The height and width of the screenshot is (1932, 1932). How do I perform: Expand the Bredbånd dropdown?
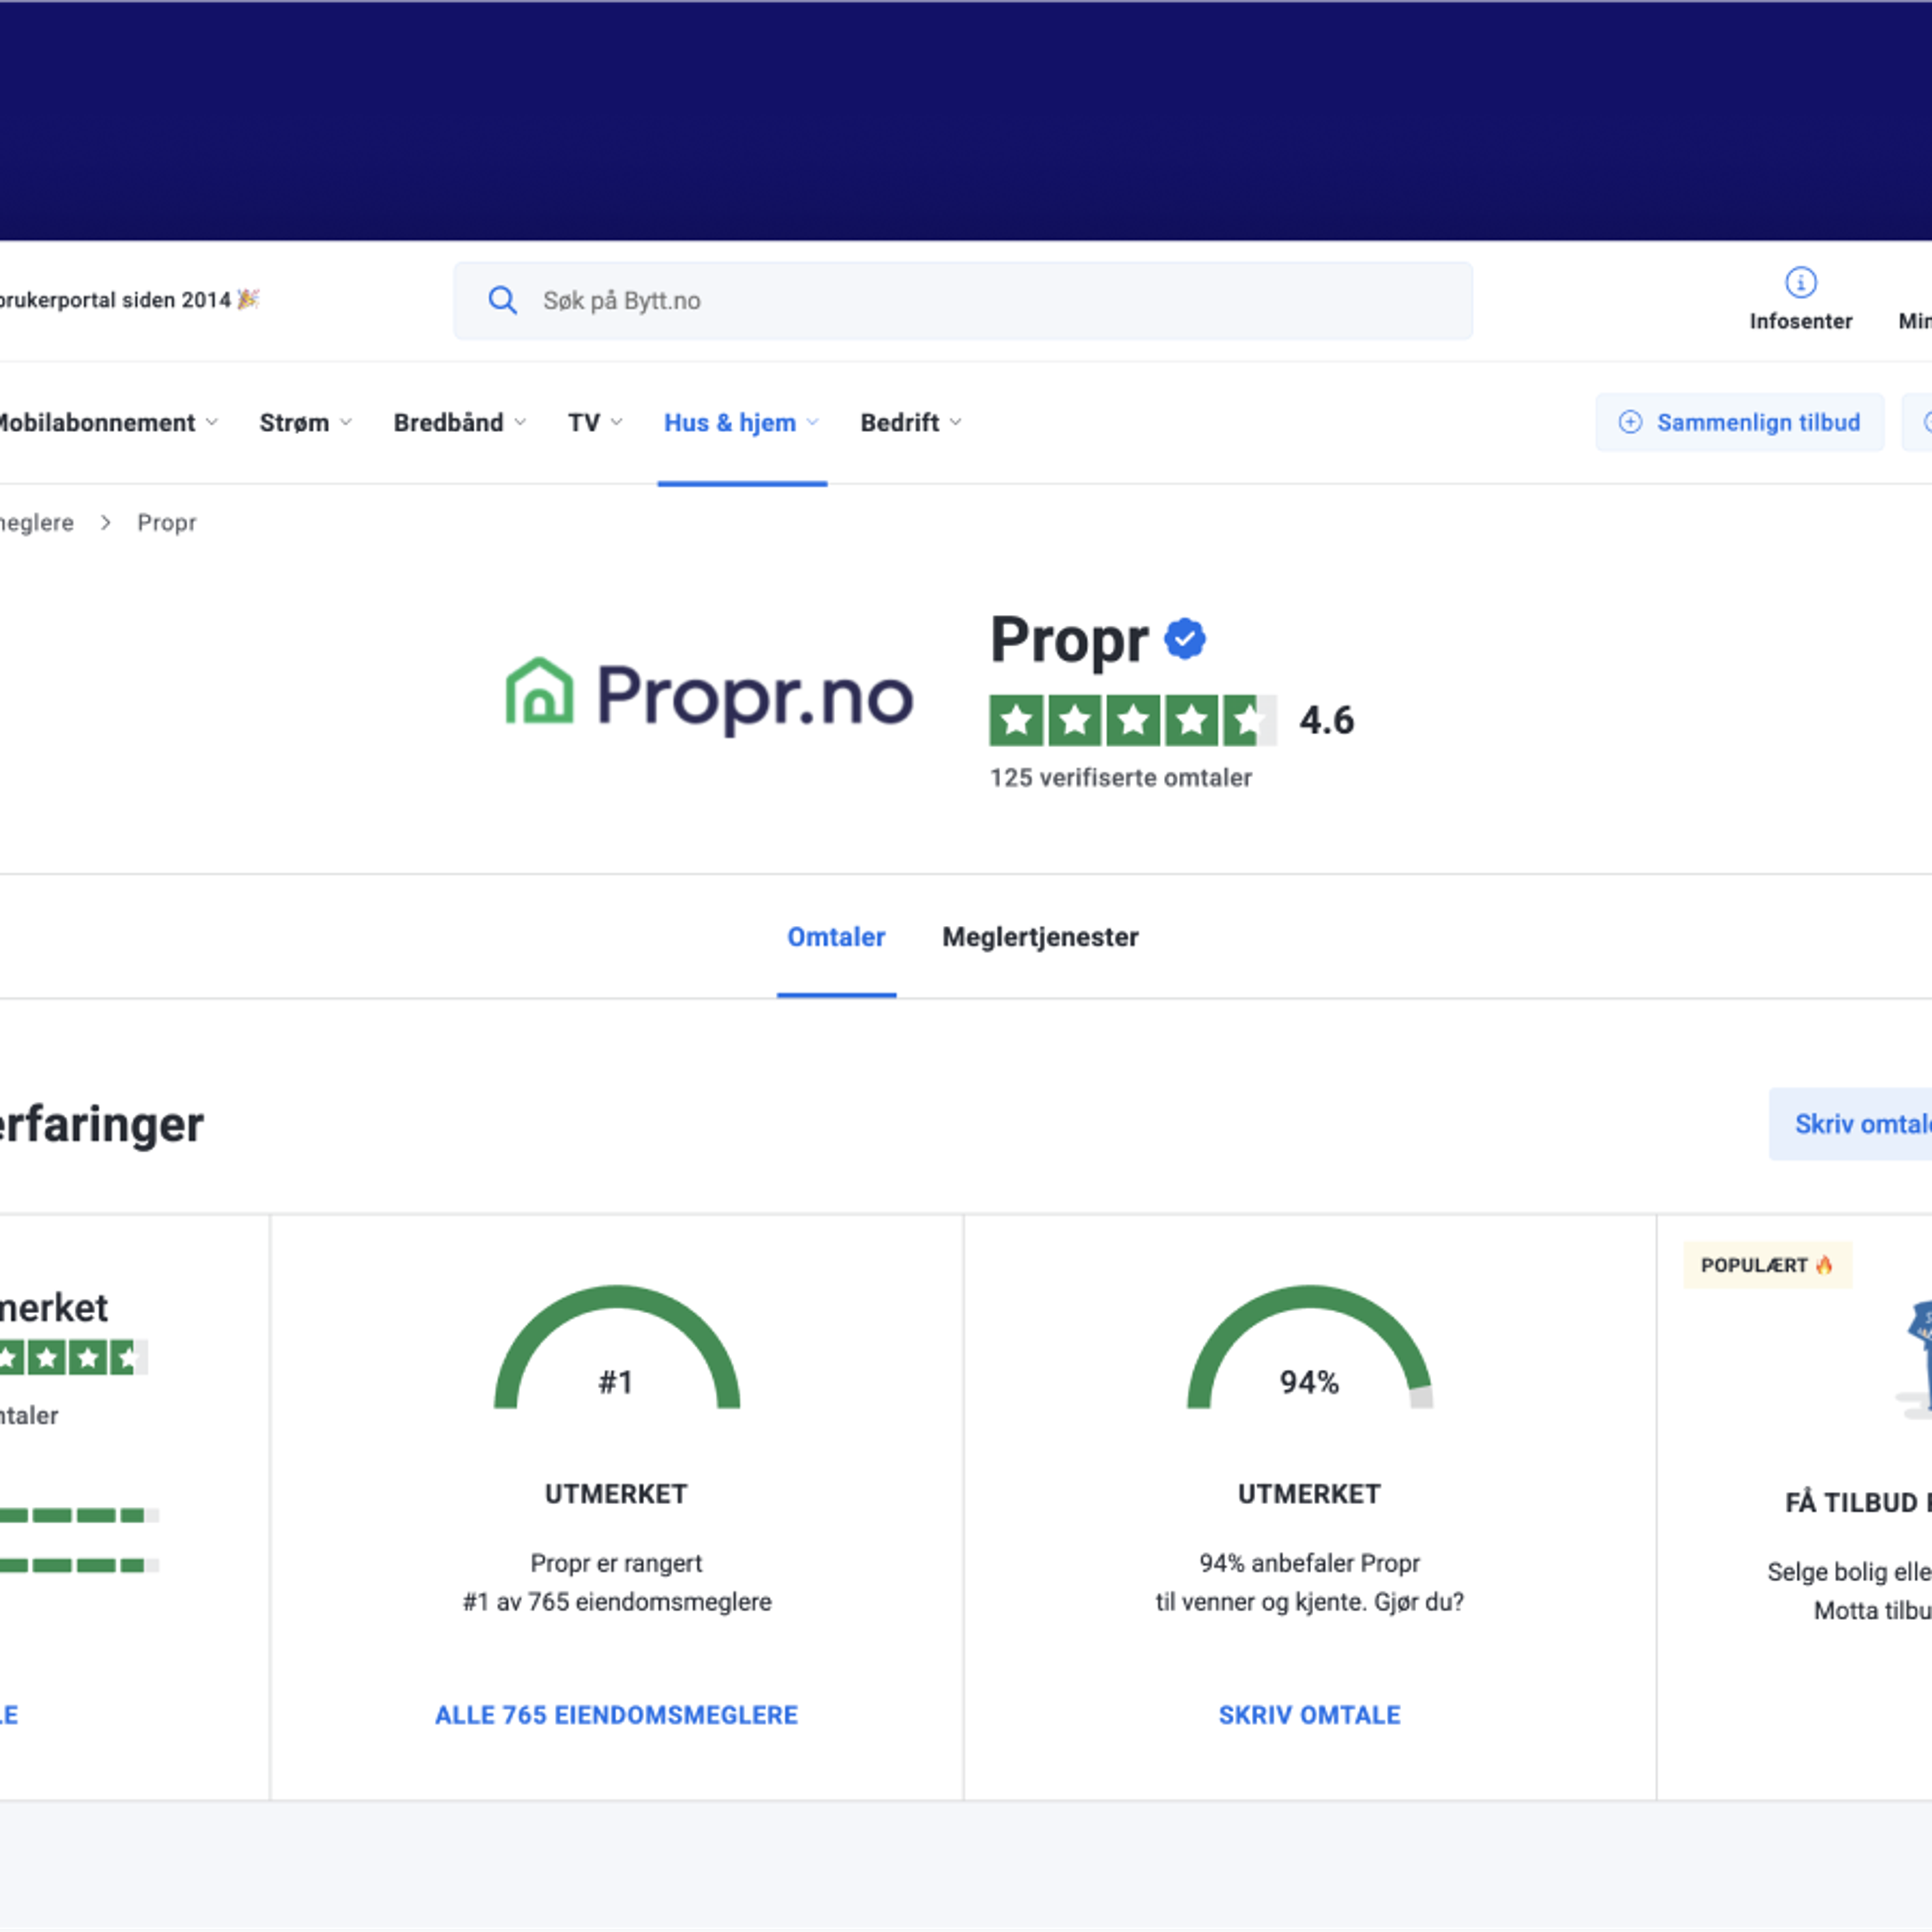pyautogui.click(x=459, y=423)
